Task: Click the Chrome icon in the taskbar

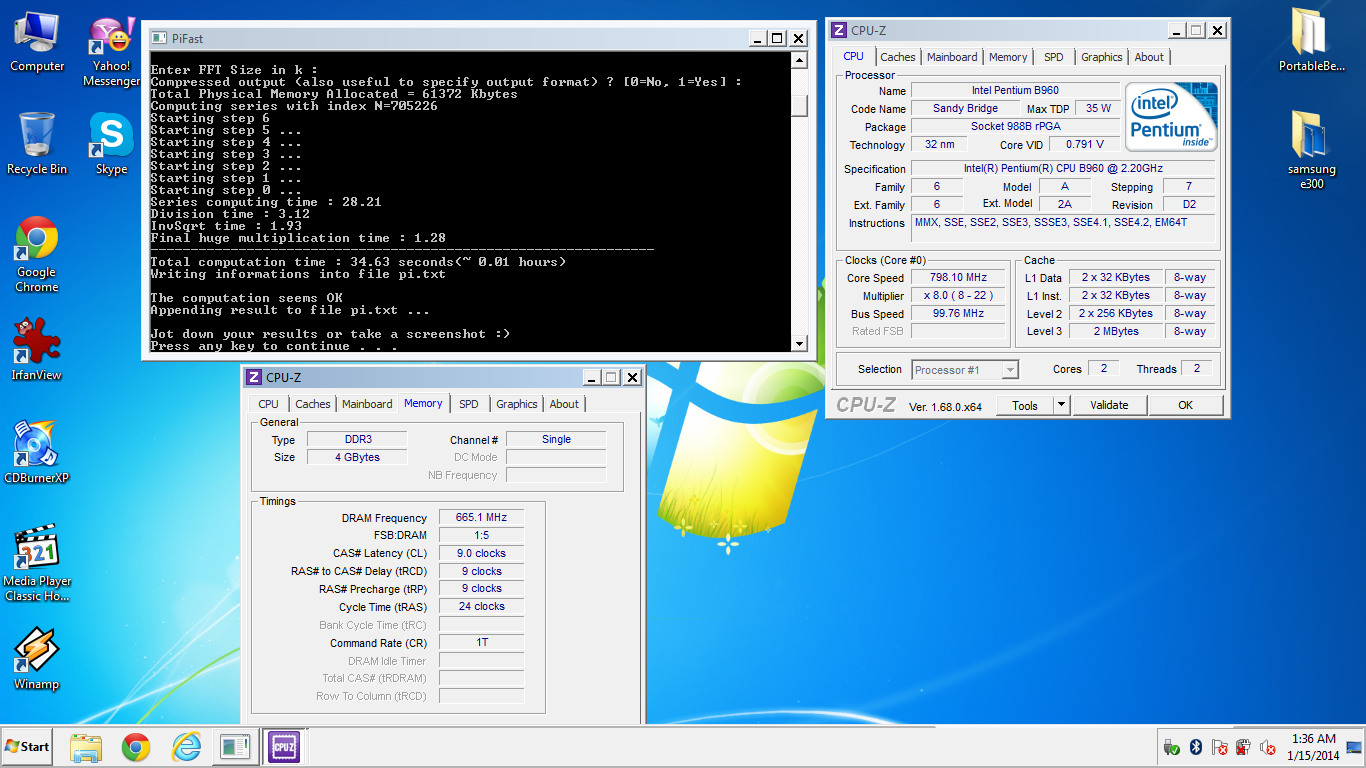Action: click(x=136, y=747)
